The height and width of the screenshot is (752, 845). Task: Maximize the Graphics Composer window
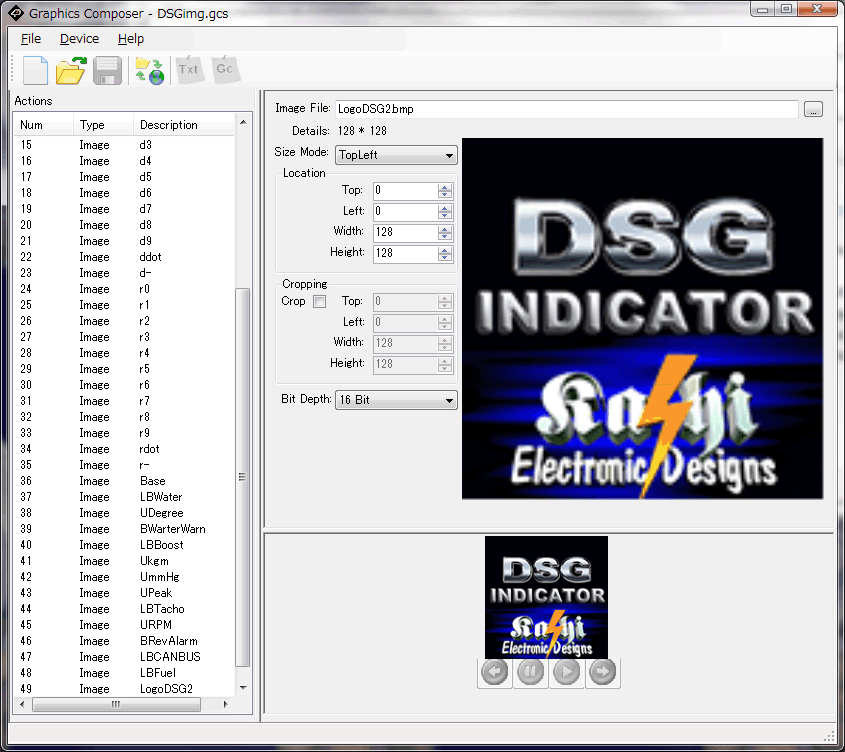click(x=786, y=9)
